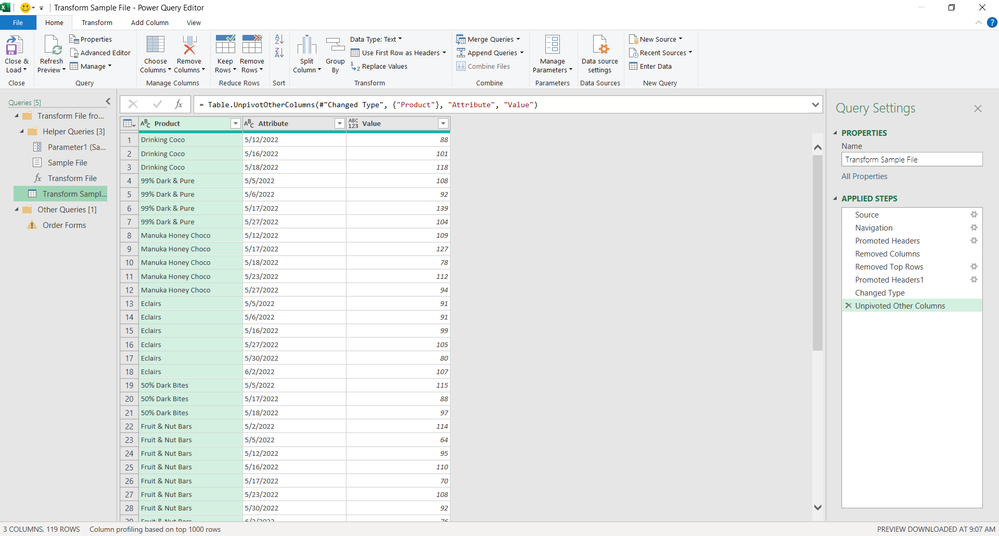Open gear for Promoted Headers1 step
The height and width of the screenshot is (536, 999).
tap(974, 280)
